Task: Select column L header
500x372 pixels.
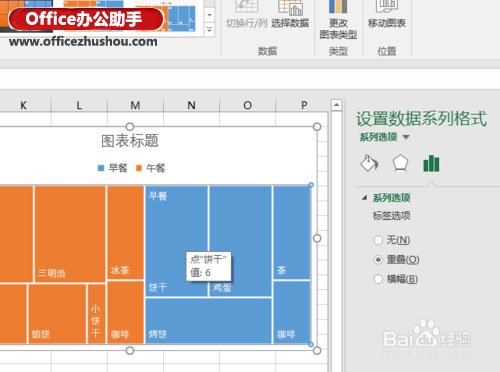Action: [79, 105]
